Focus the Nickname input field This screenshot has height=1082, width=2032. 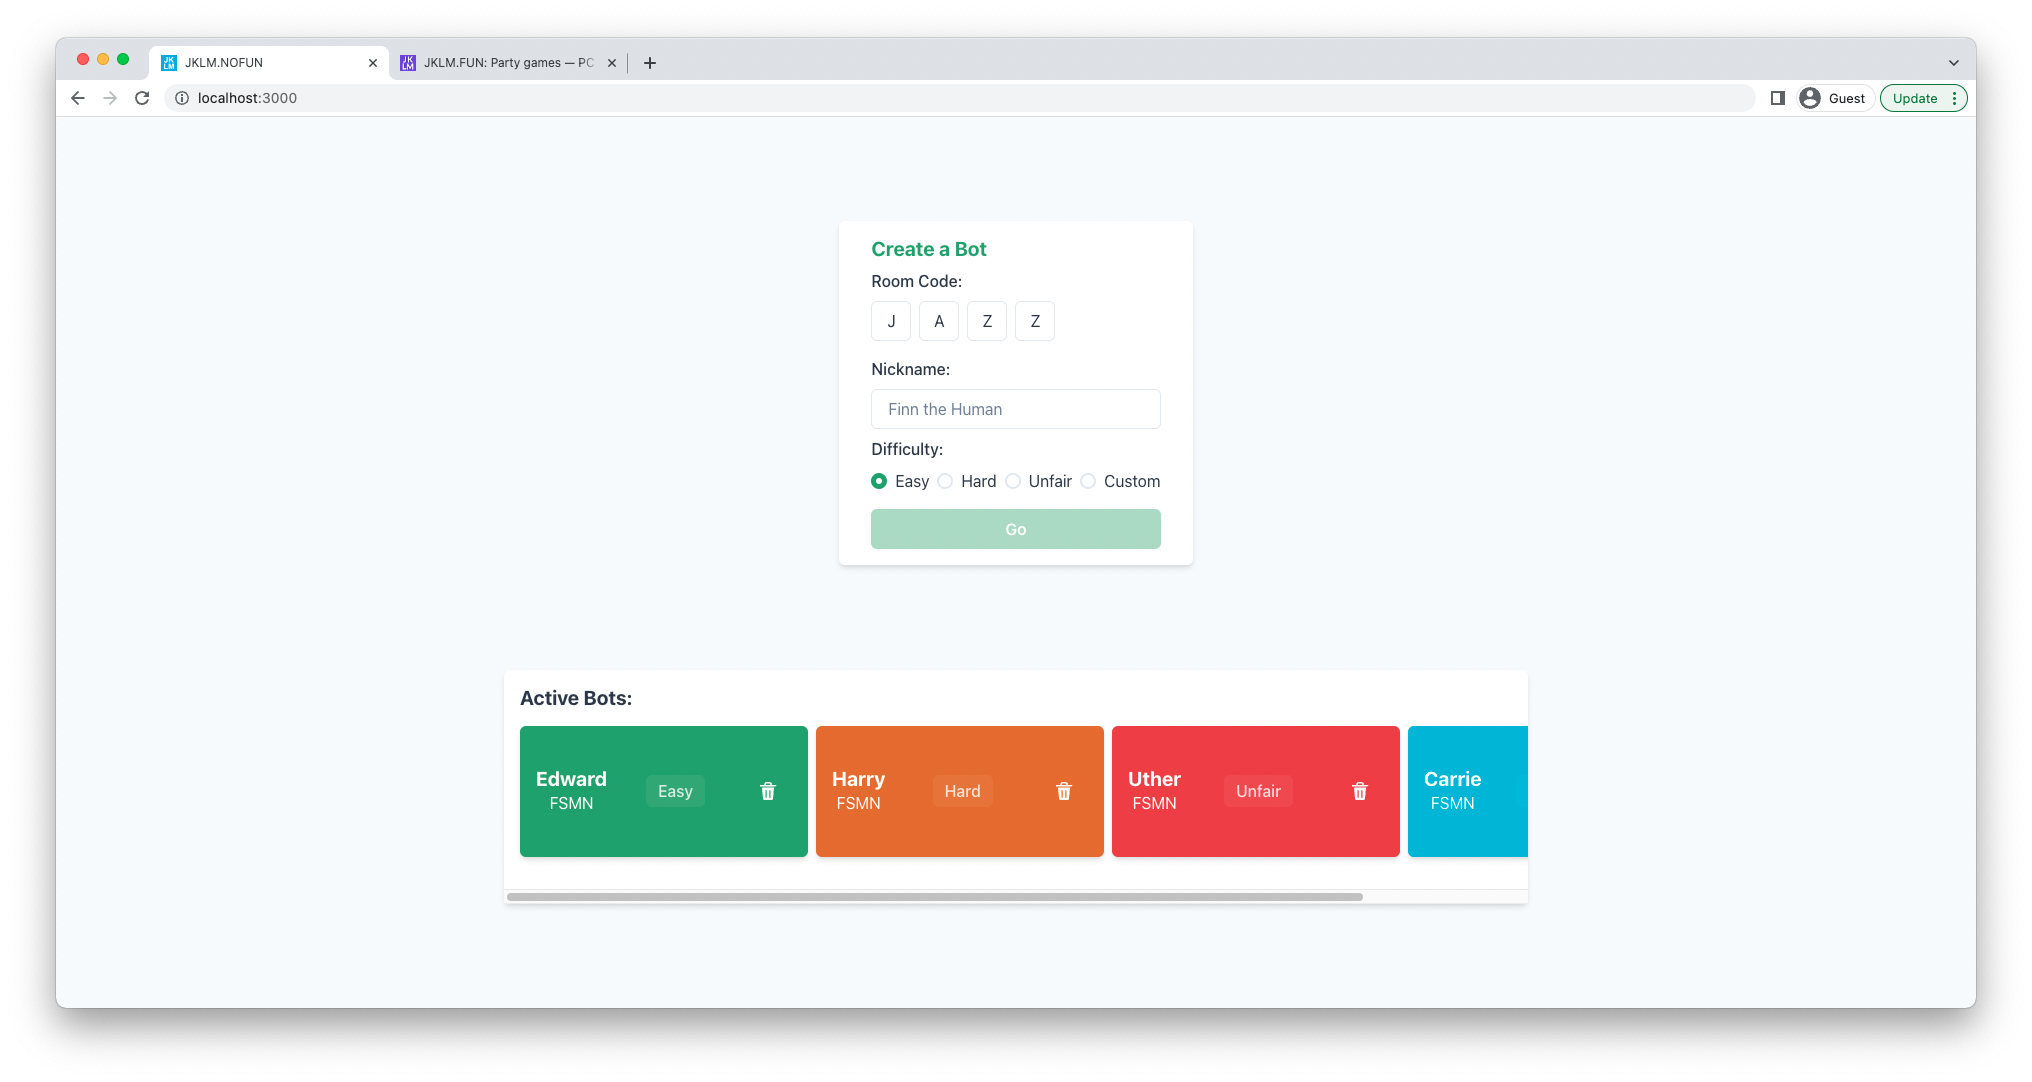click(1015, 409)
